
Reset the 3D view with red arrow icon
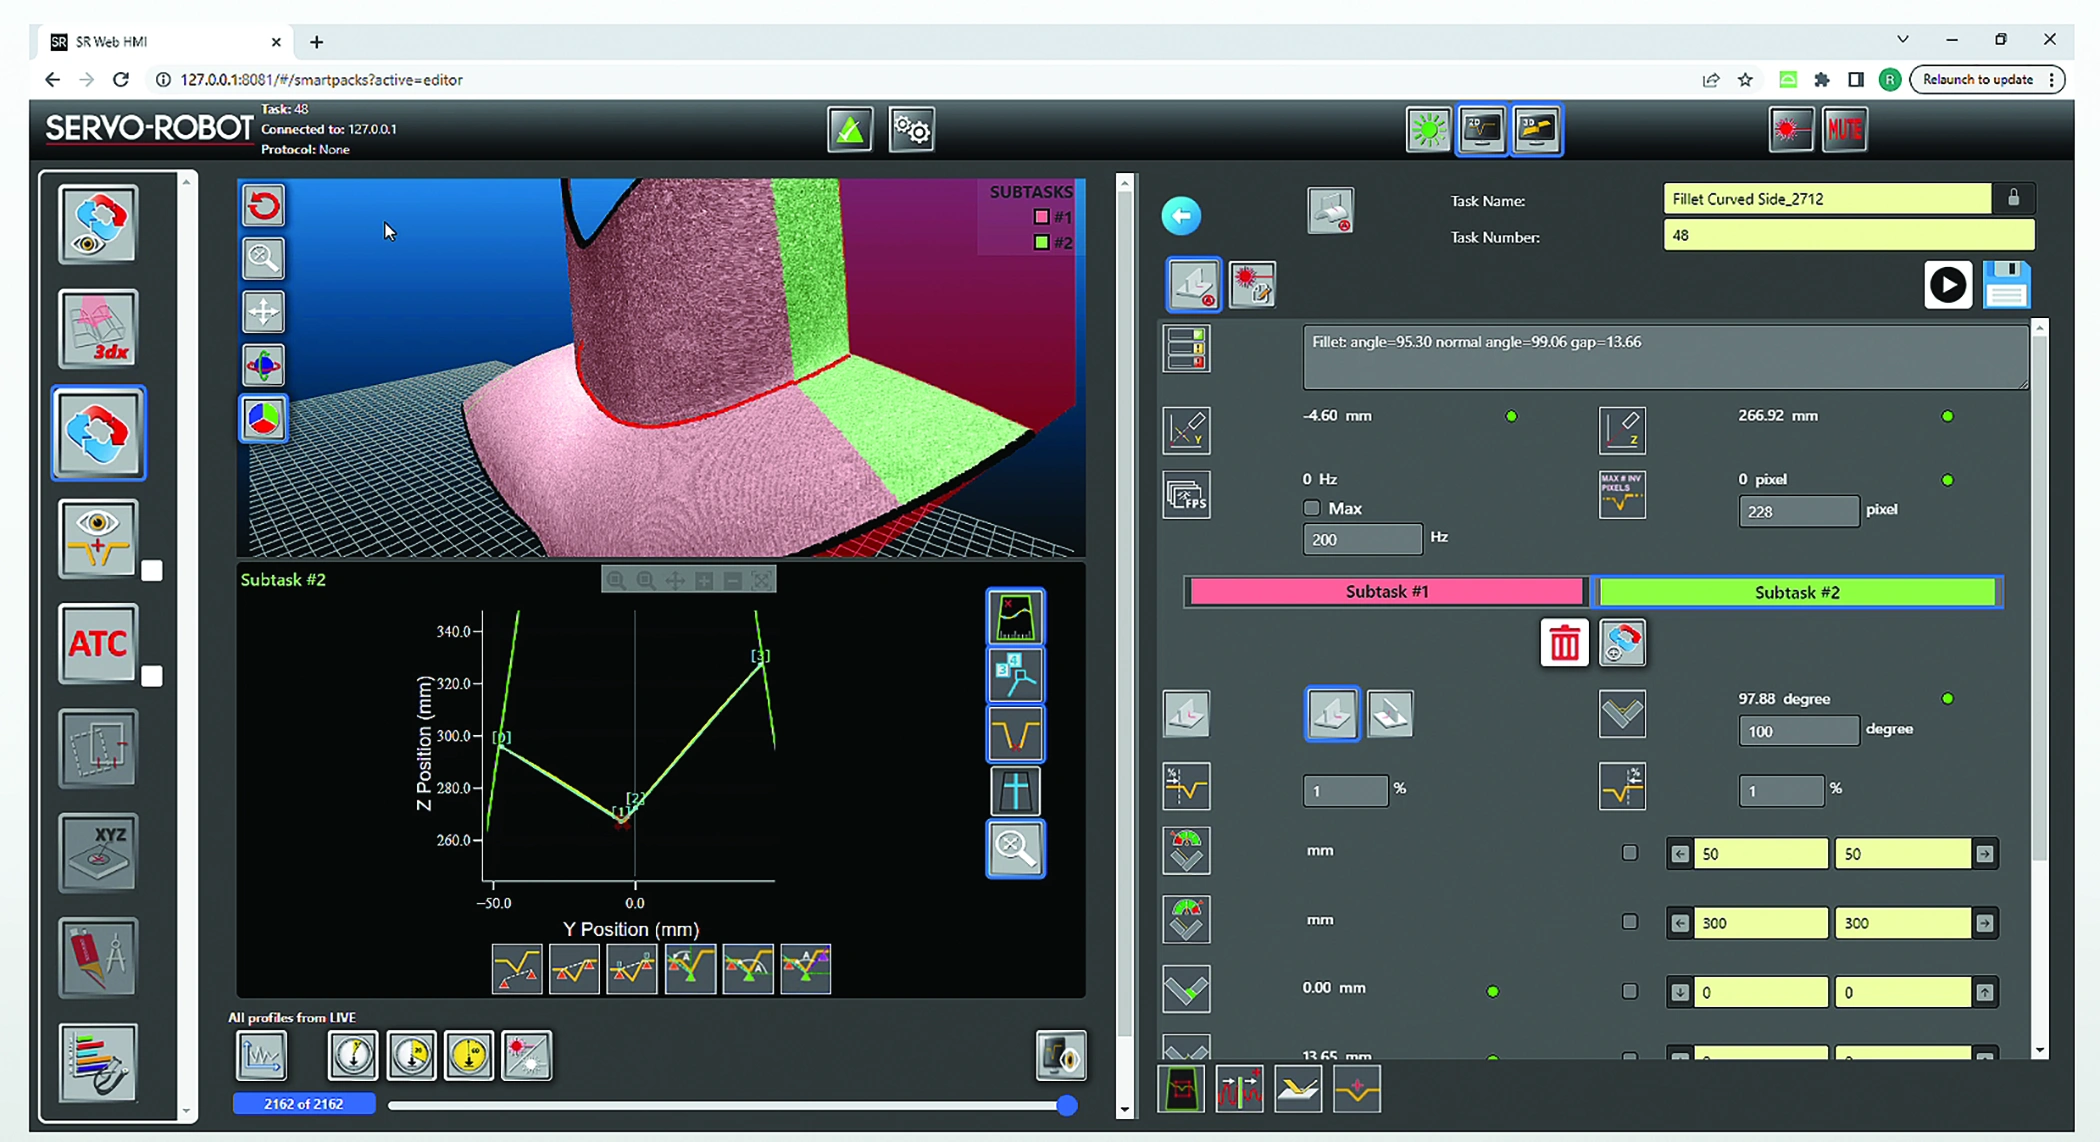point(264,206)
